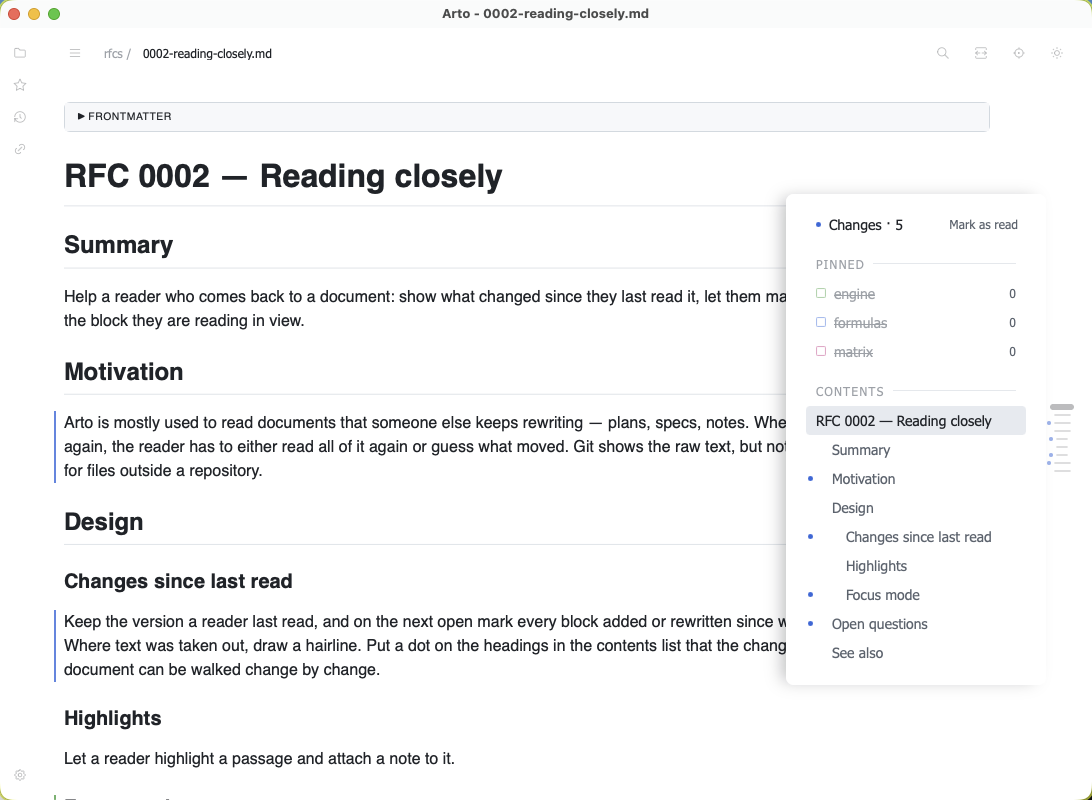Image resolution: width=1092 pixels, height=800 pixels.
Task: Click the rfcs breadcrumb folder
Action: click(113, 54)
